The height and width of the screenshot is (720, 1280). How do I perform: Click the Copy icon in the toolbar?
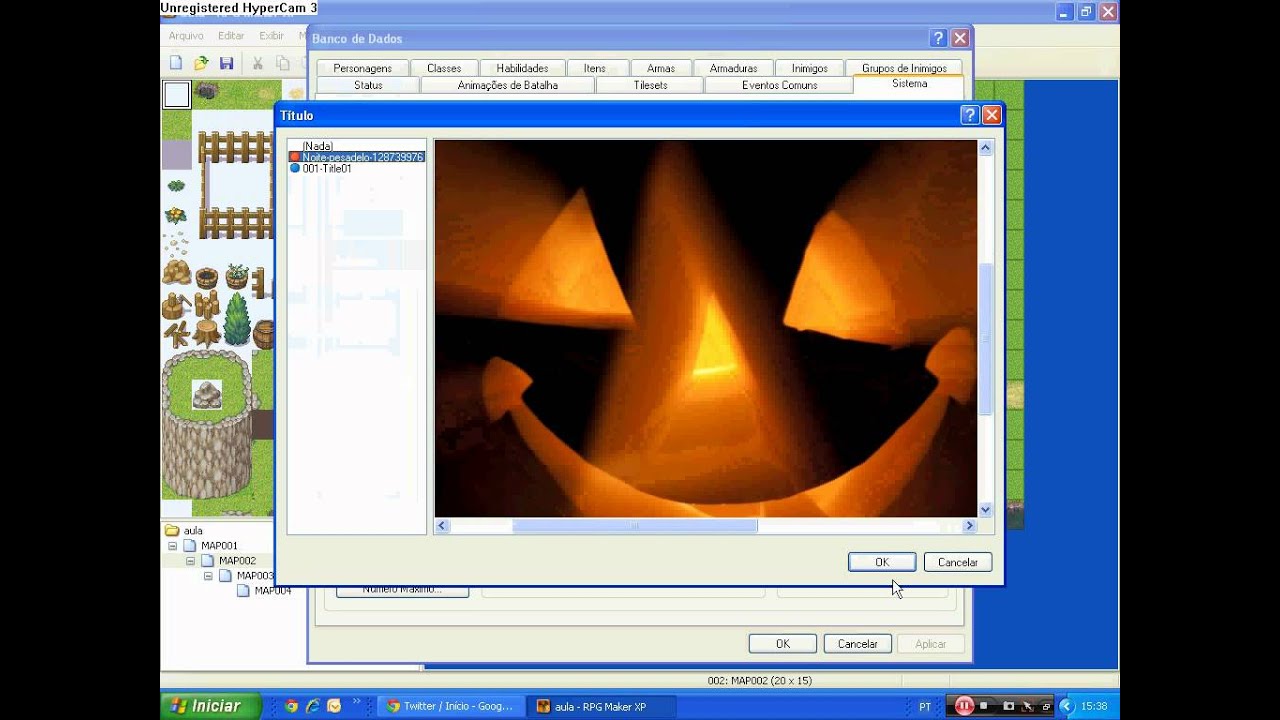tap(283, 63)
